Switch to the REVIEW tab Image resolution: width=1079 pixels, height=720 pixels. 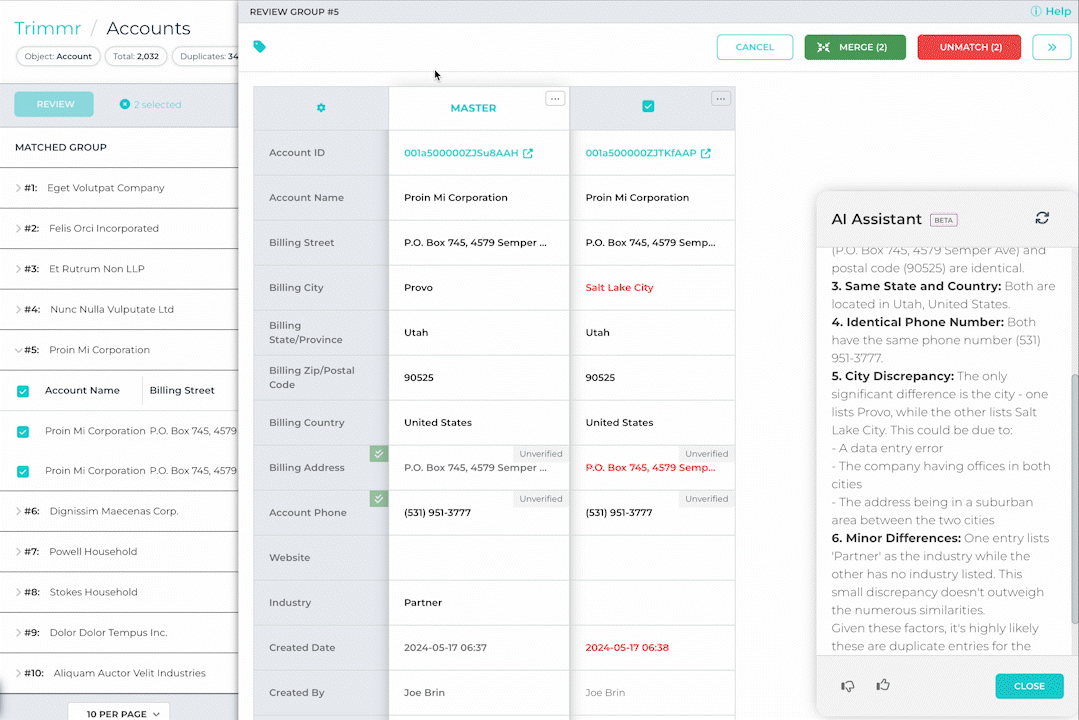tap(53, 103)
